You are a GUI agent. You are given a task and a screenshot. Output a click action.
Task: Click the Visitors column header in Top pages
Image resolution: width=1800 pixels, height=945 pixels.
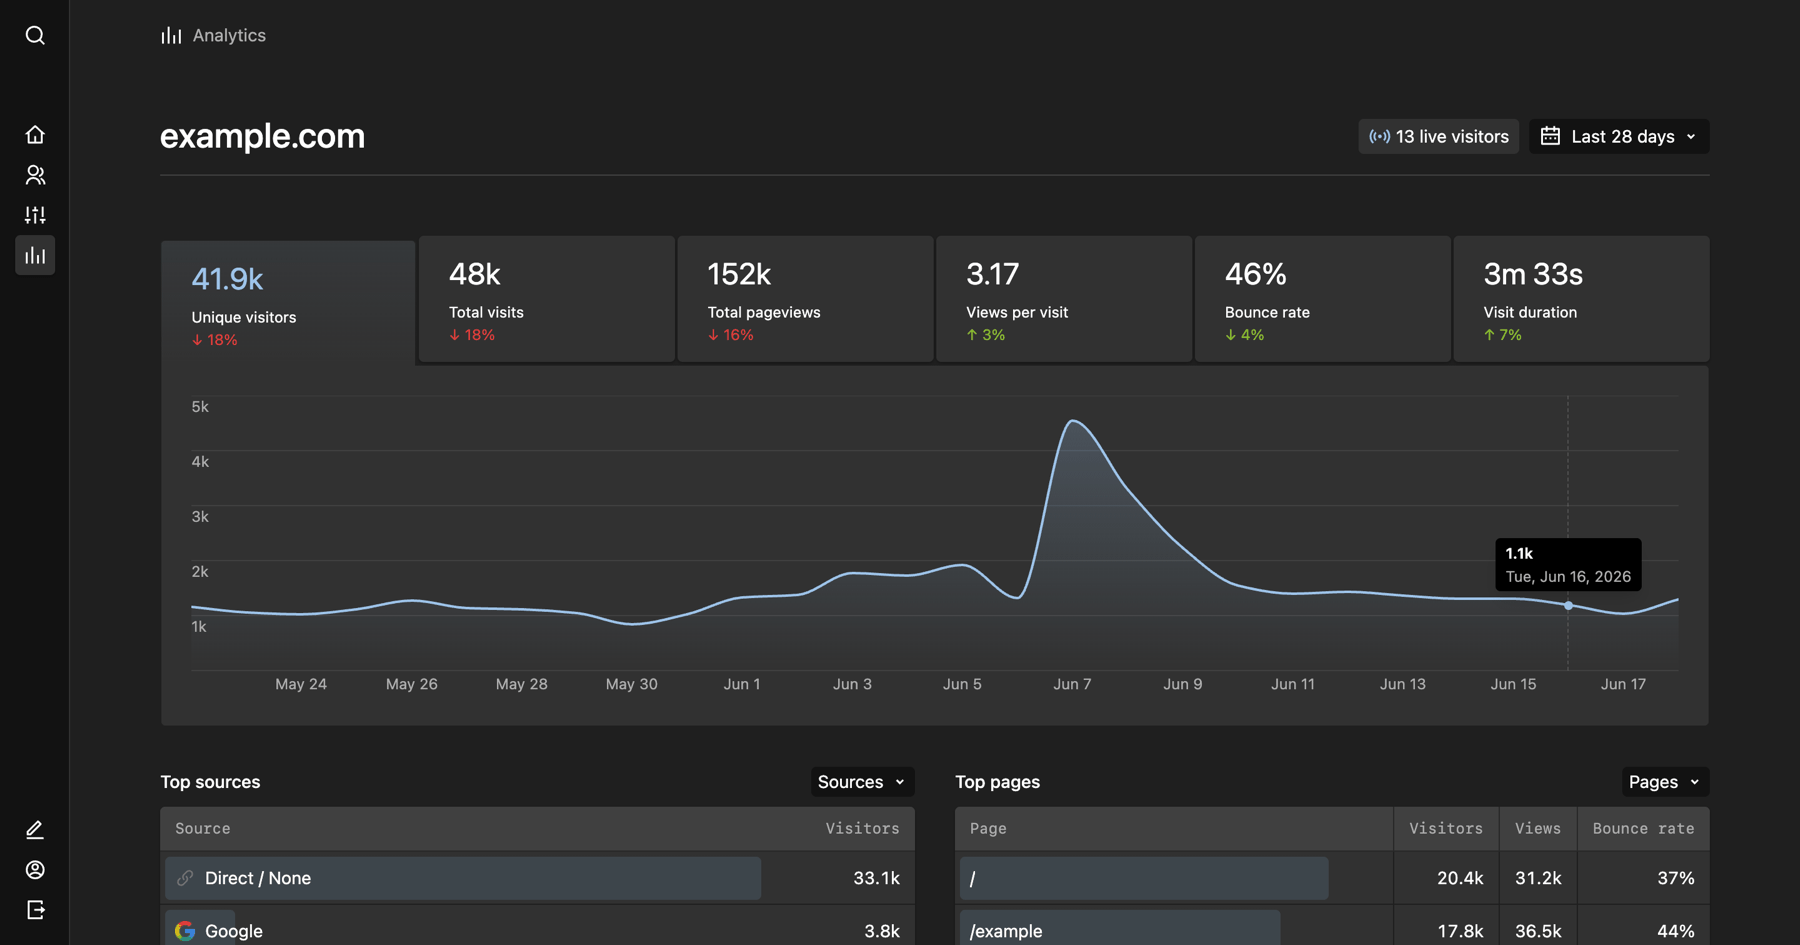pyautogui.click(x=1446, y=829)
